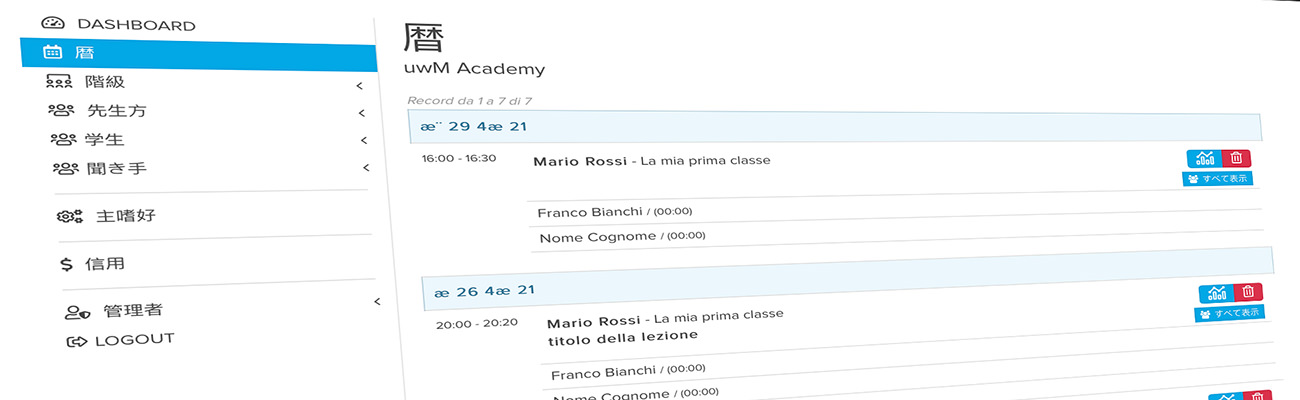The image size is (1300, 400).
Task: Expand the 先生方 submenu chevron
Action: 361,113
